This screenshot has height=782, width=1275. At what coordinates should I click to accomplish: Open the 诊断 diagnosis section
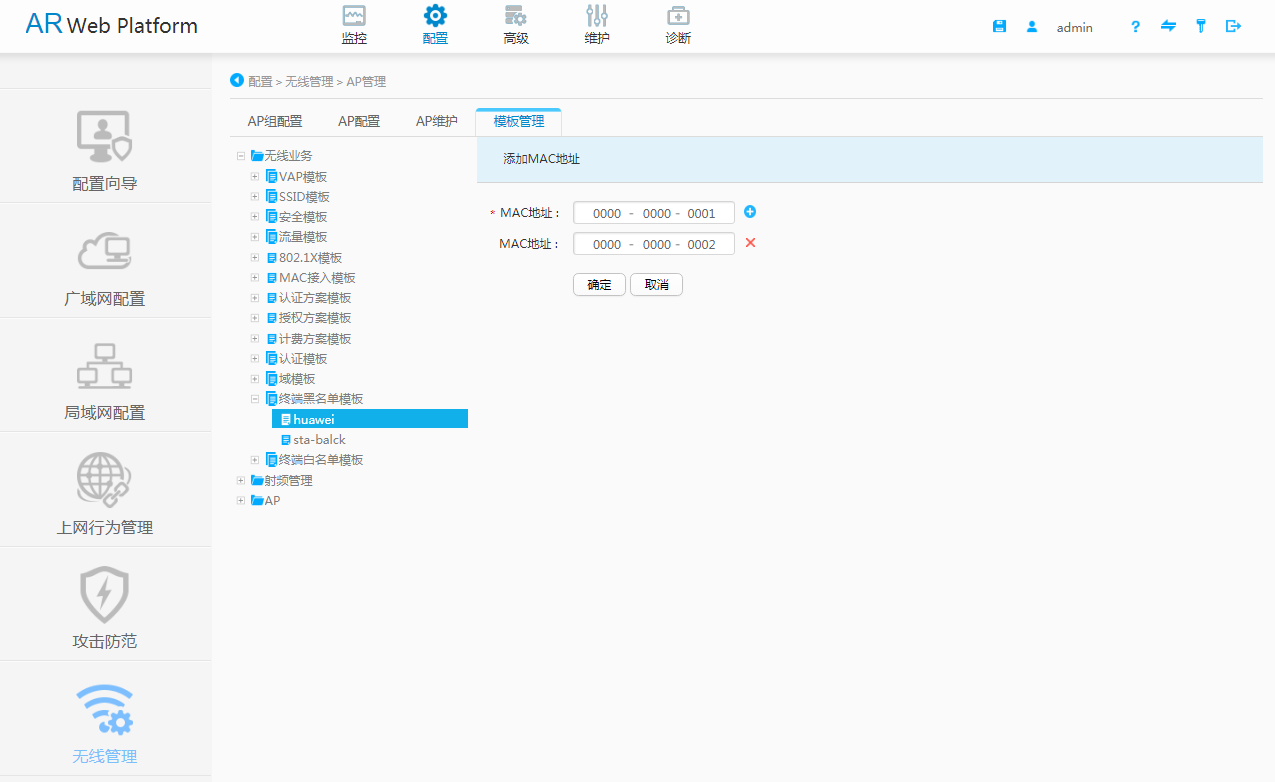tap(677, 24)
